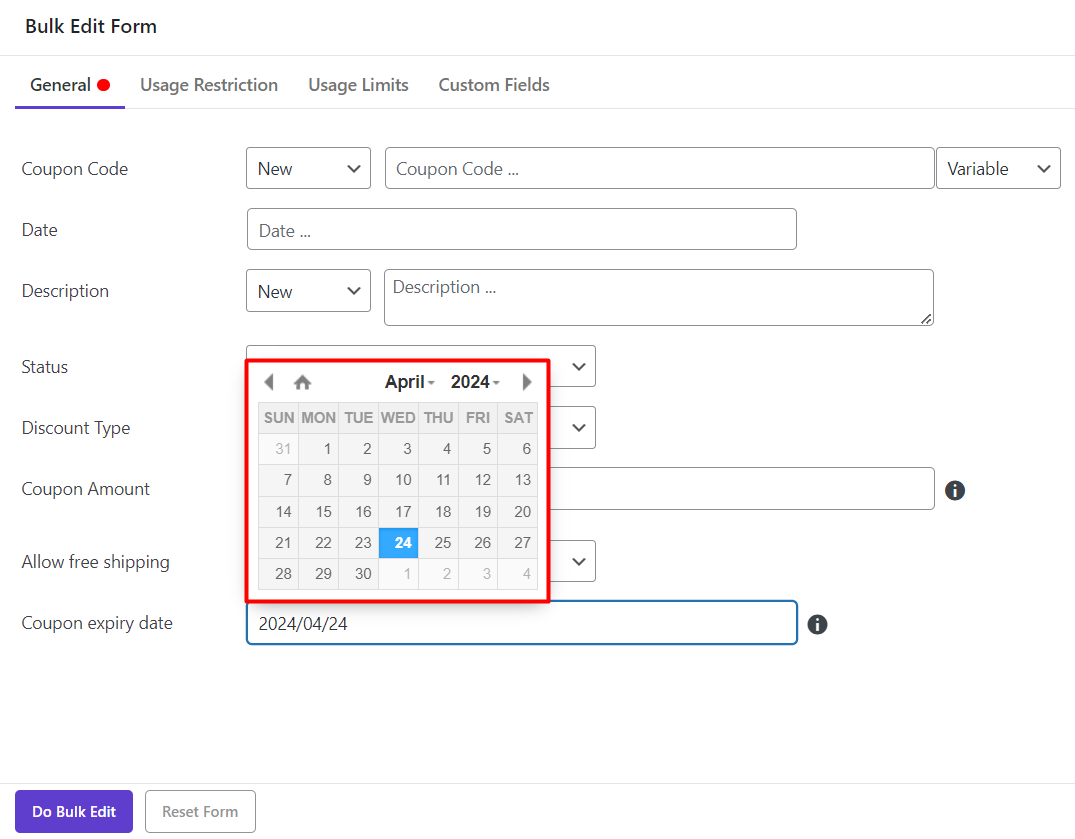
Task: Switch to Usage Restriction tab
Action: tap(209, 85)
